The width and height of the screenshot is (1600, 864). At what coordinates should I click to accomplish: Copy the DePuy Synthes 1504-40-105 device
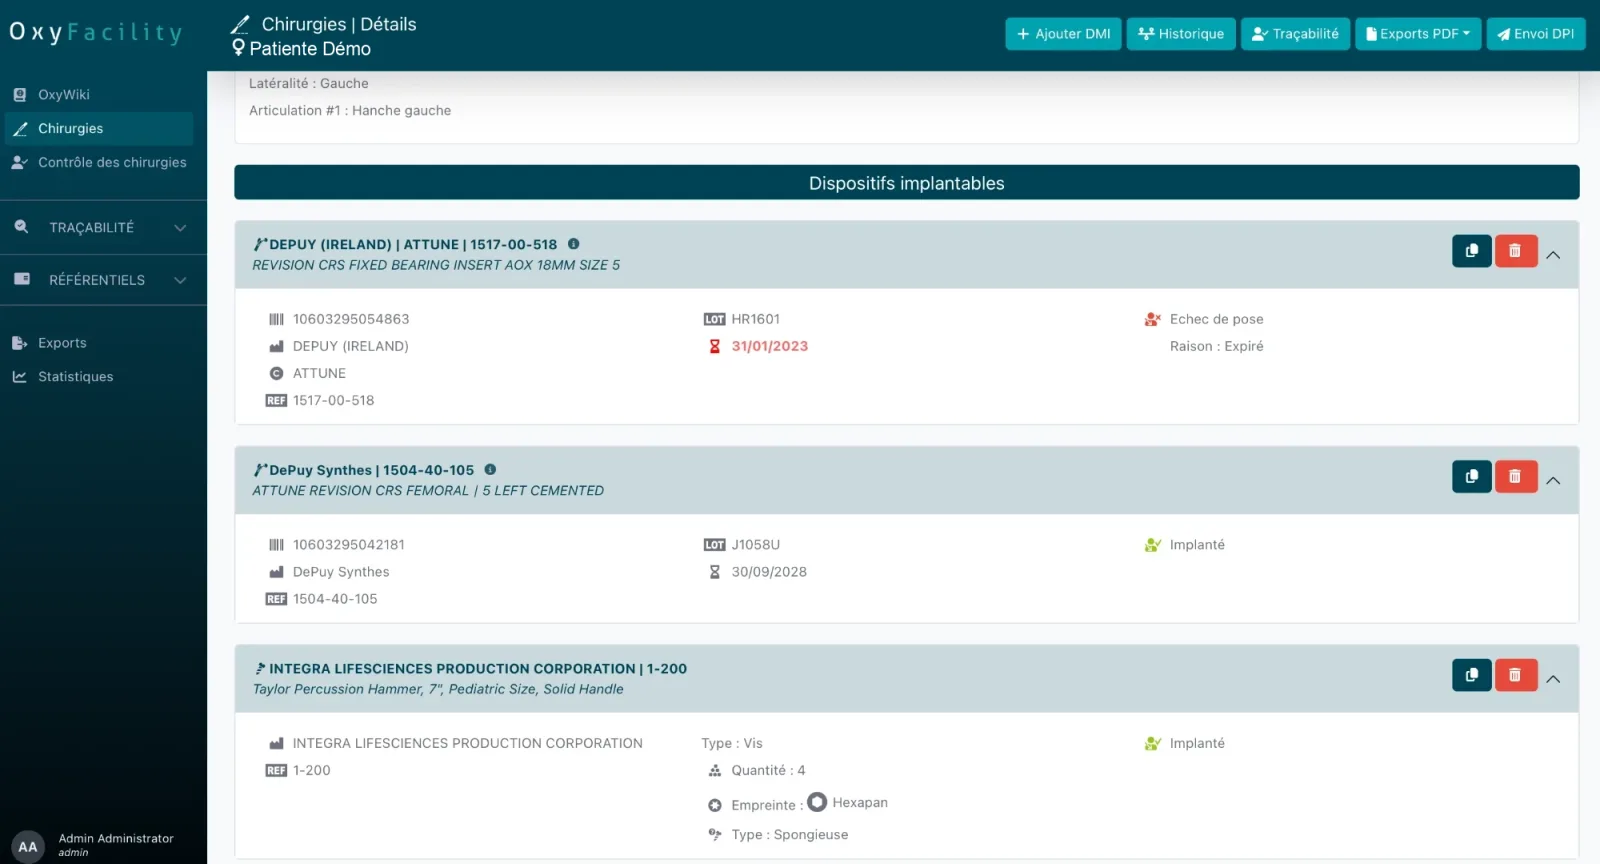click(1471, 477)
